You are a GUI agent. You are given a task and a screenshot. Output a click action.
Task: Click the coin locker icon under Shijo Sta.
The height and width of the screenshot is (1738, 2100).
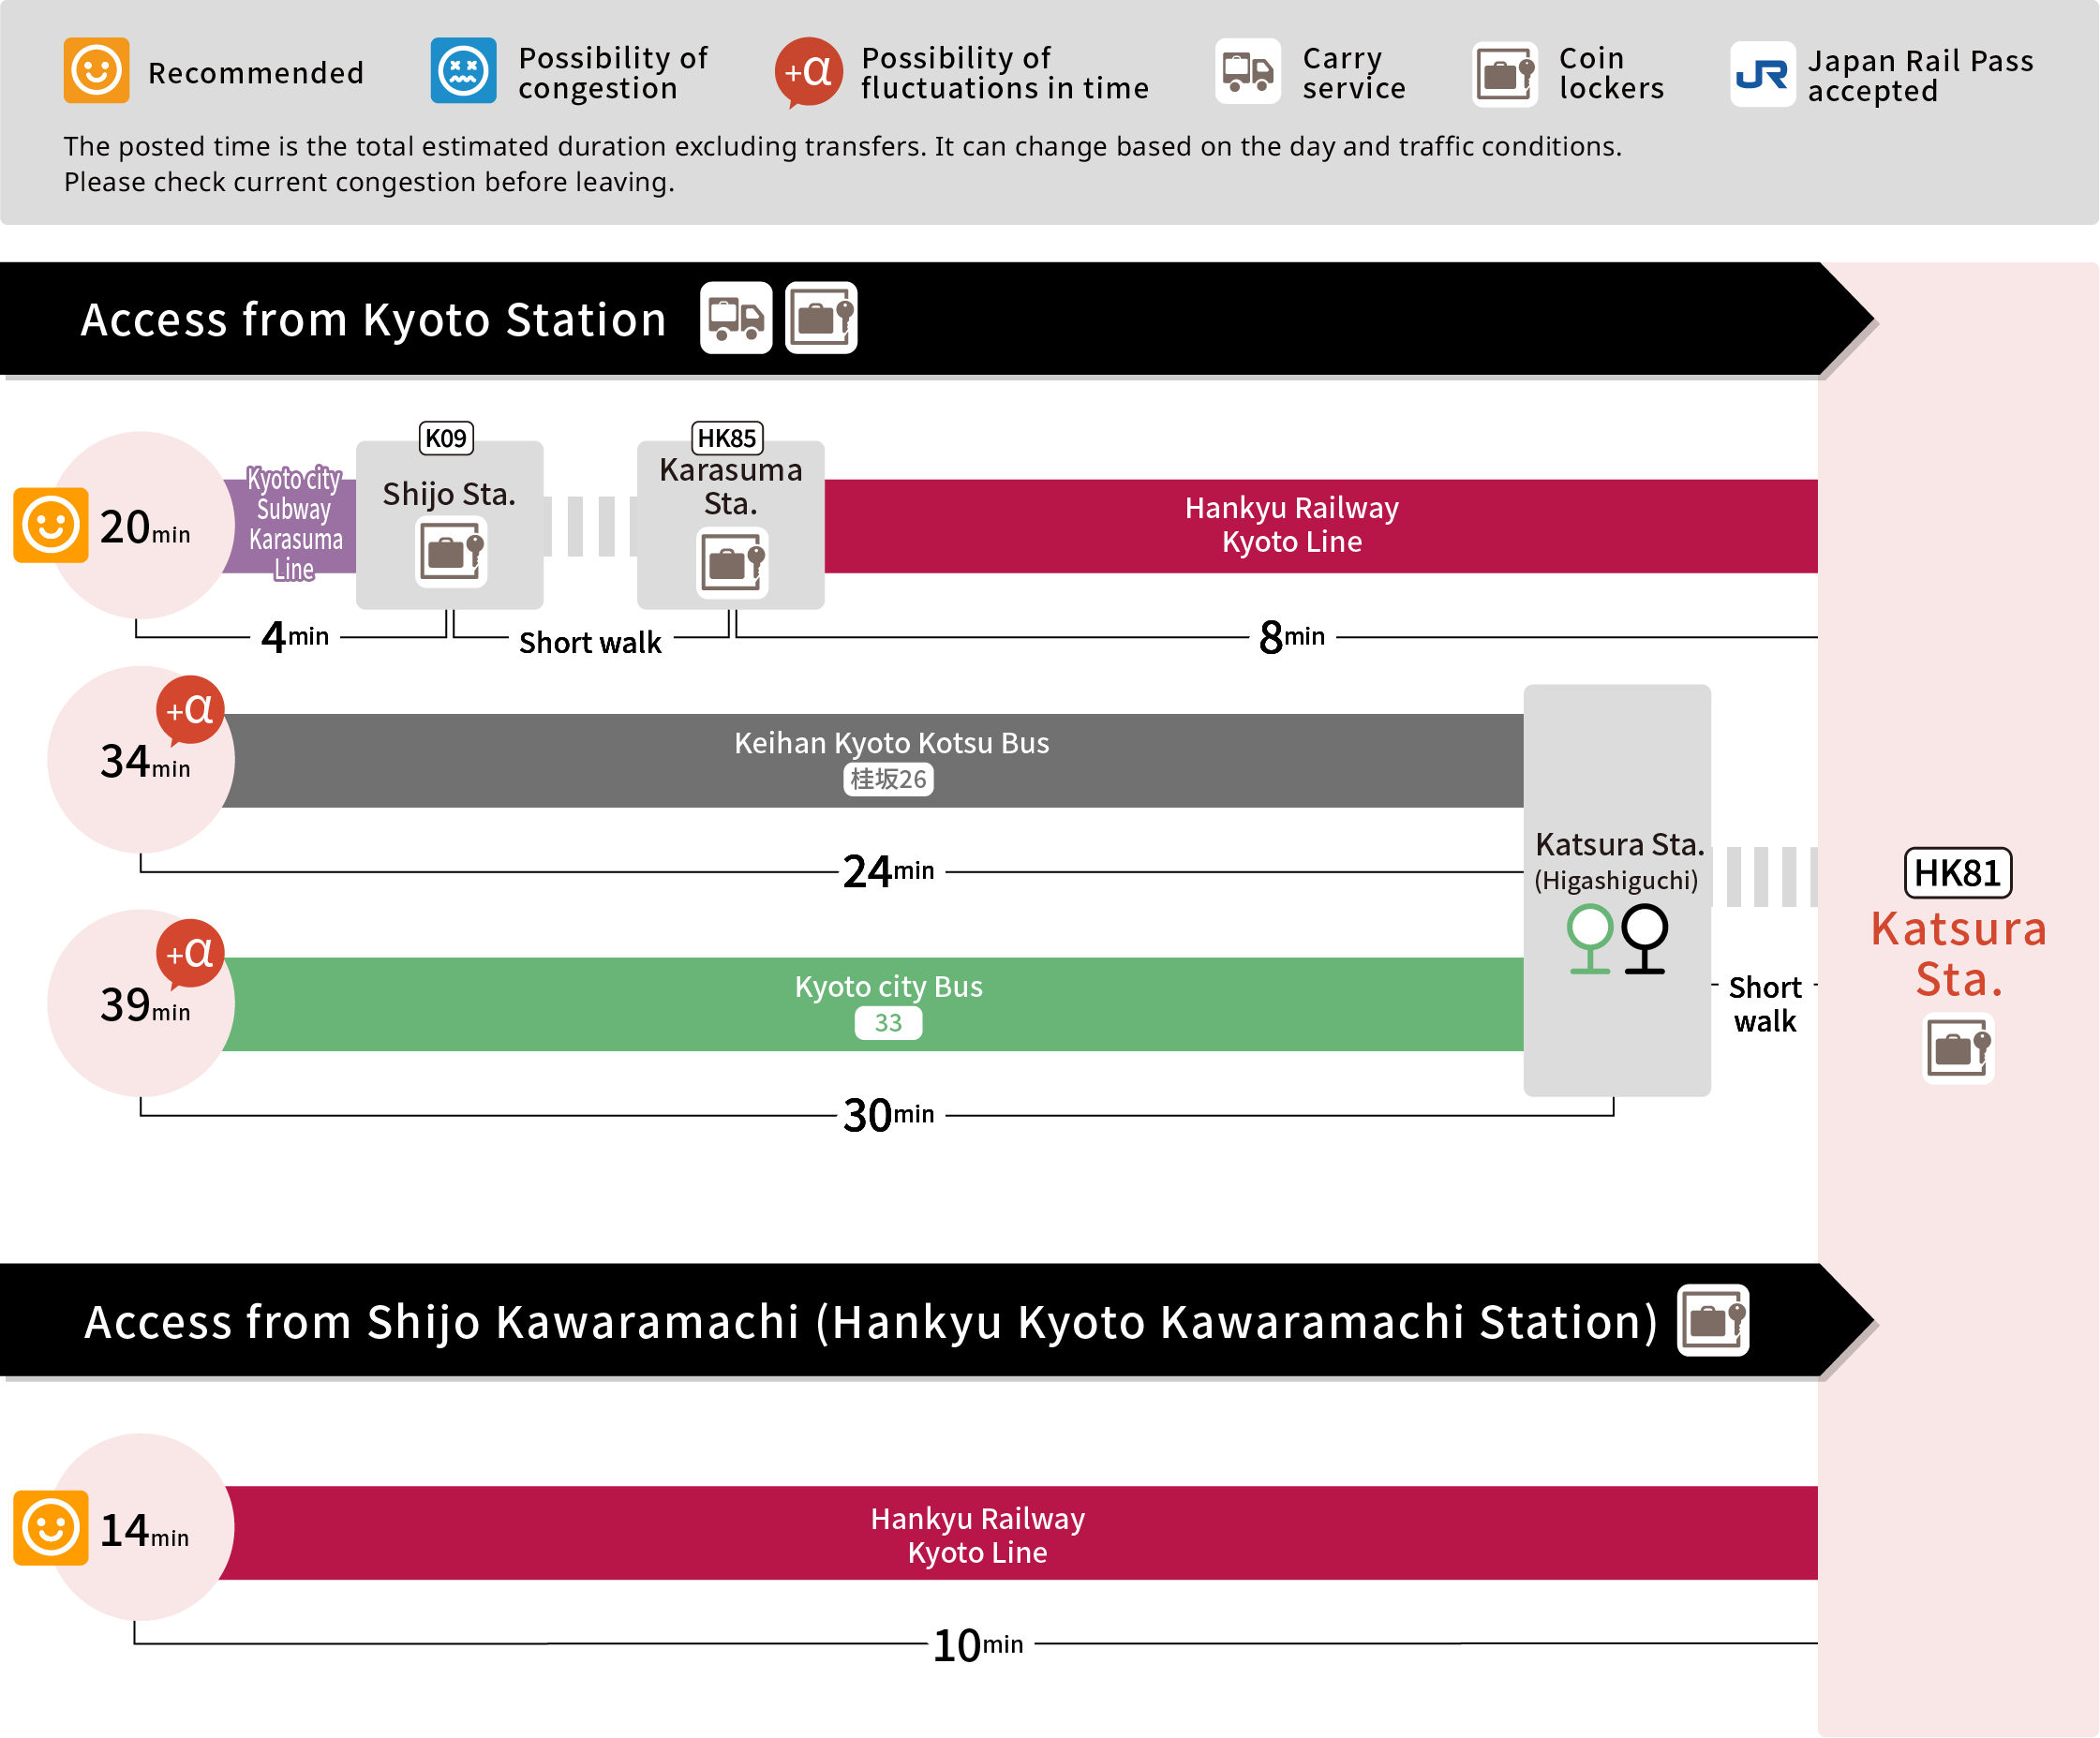[x=452, y=551]
